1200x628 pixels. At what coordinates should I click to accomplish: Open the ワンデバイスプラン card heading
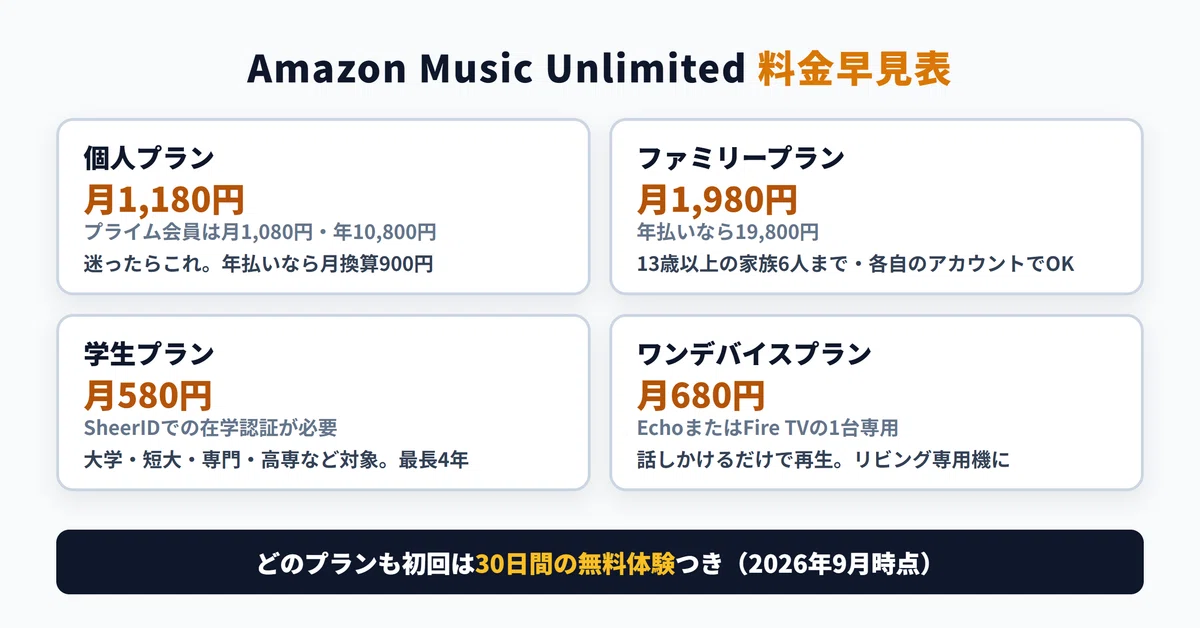754,354
